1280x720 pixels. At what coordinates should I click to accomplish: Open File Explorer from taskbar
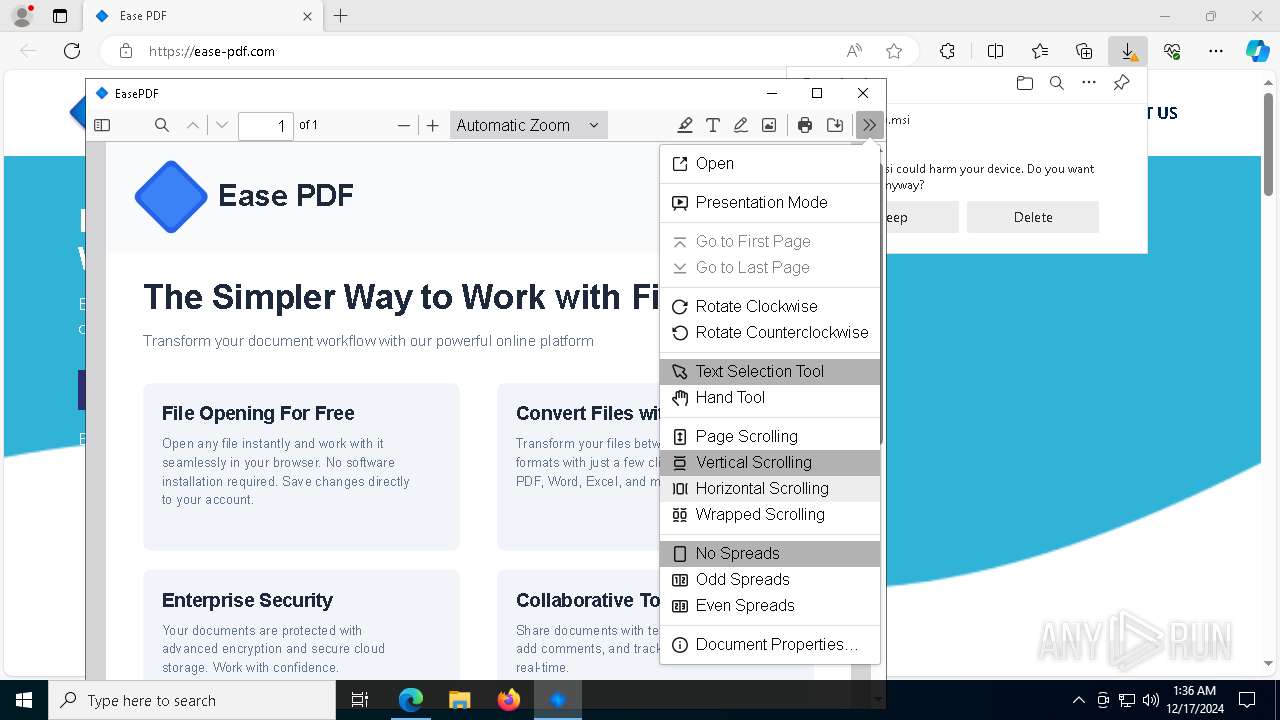pos(459,700)
